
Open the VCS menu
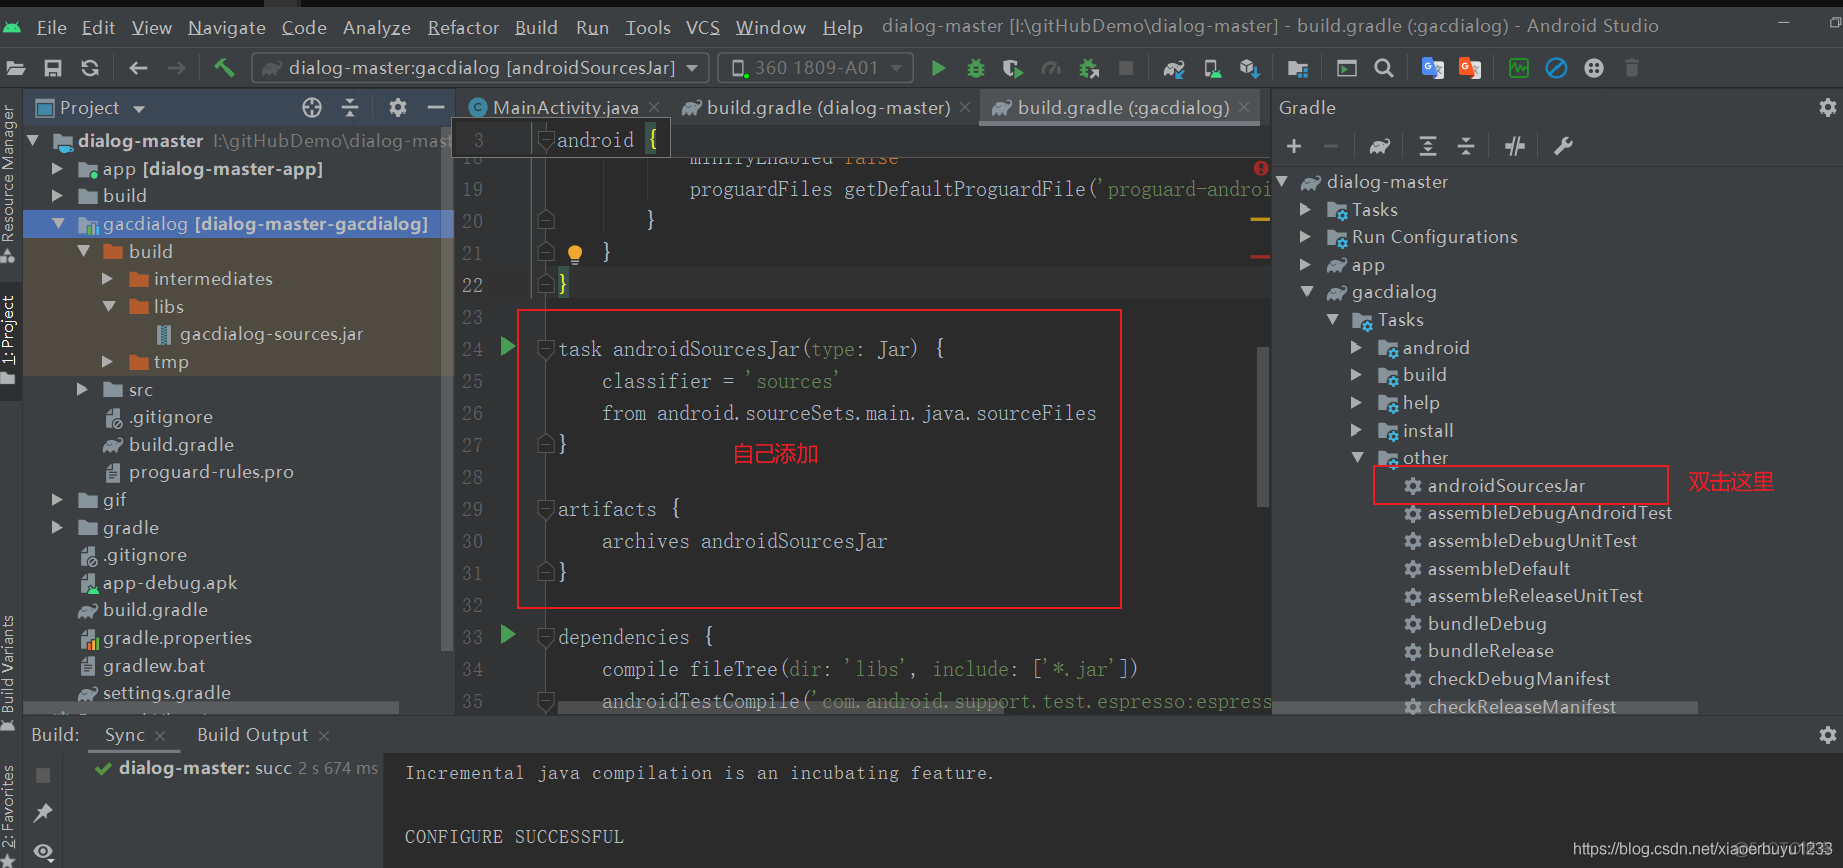[x=703, y=27]
